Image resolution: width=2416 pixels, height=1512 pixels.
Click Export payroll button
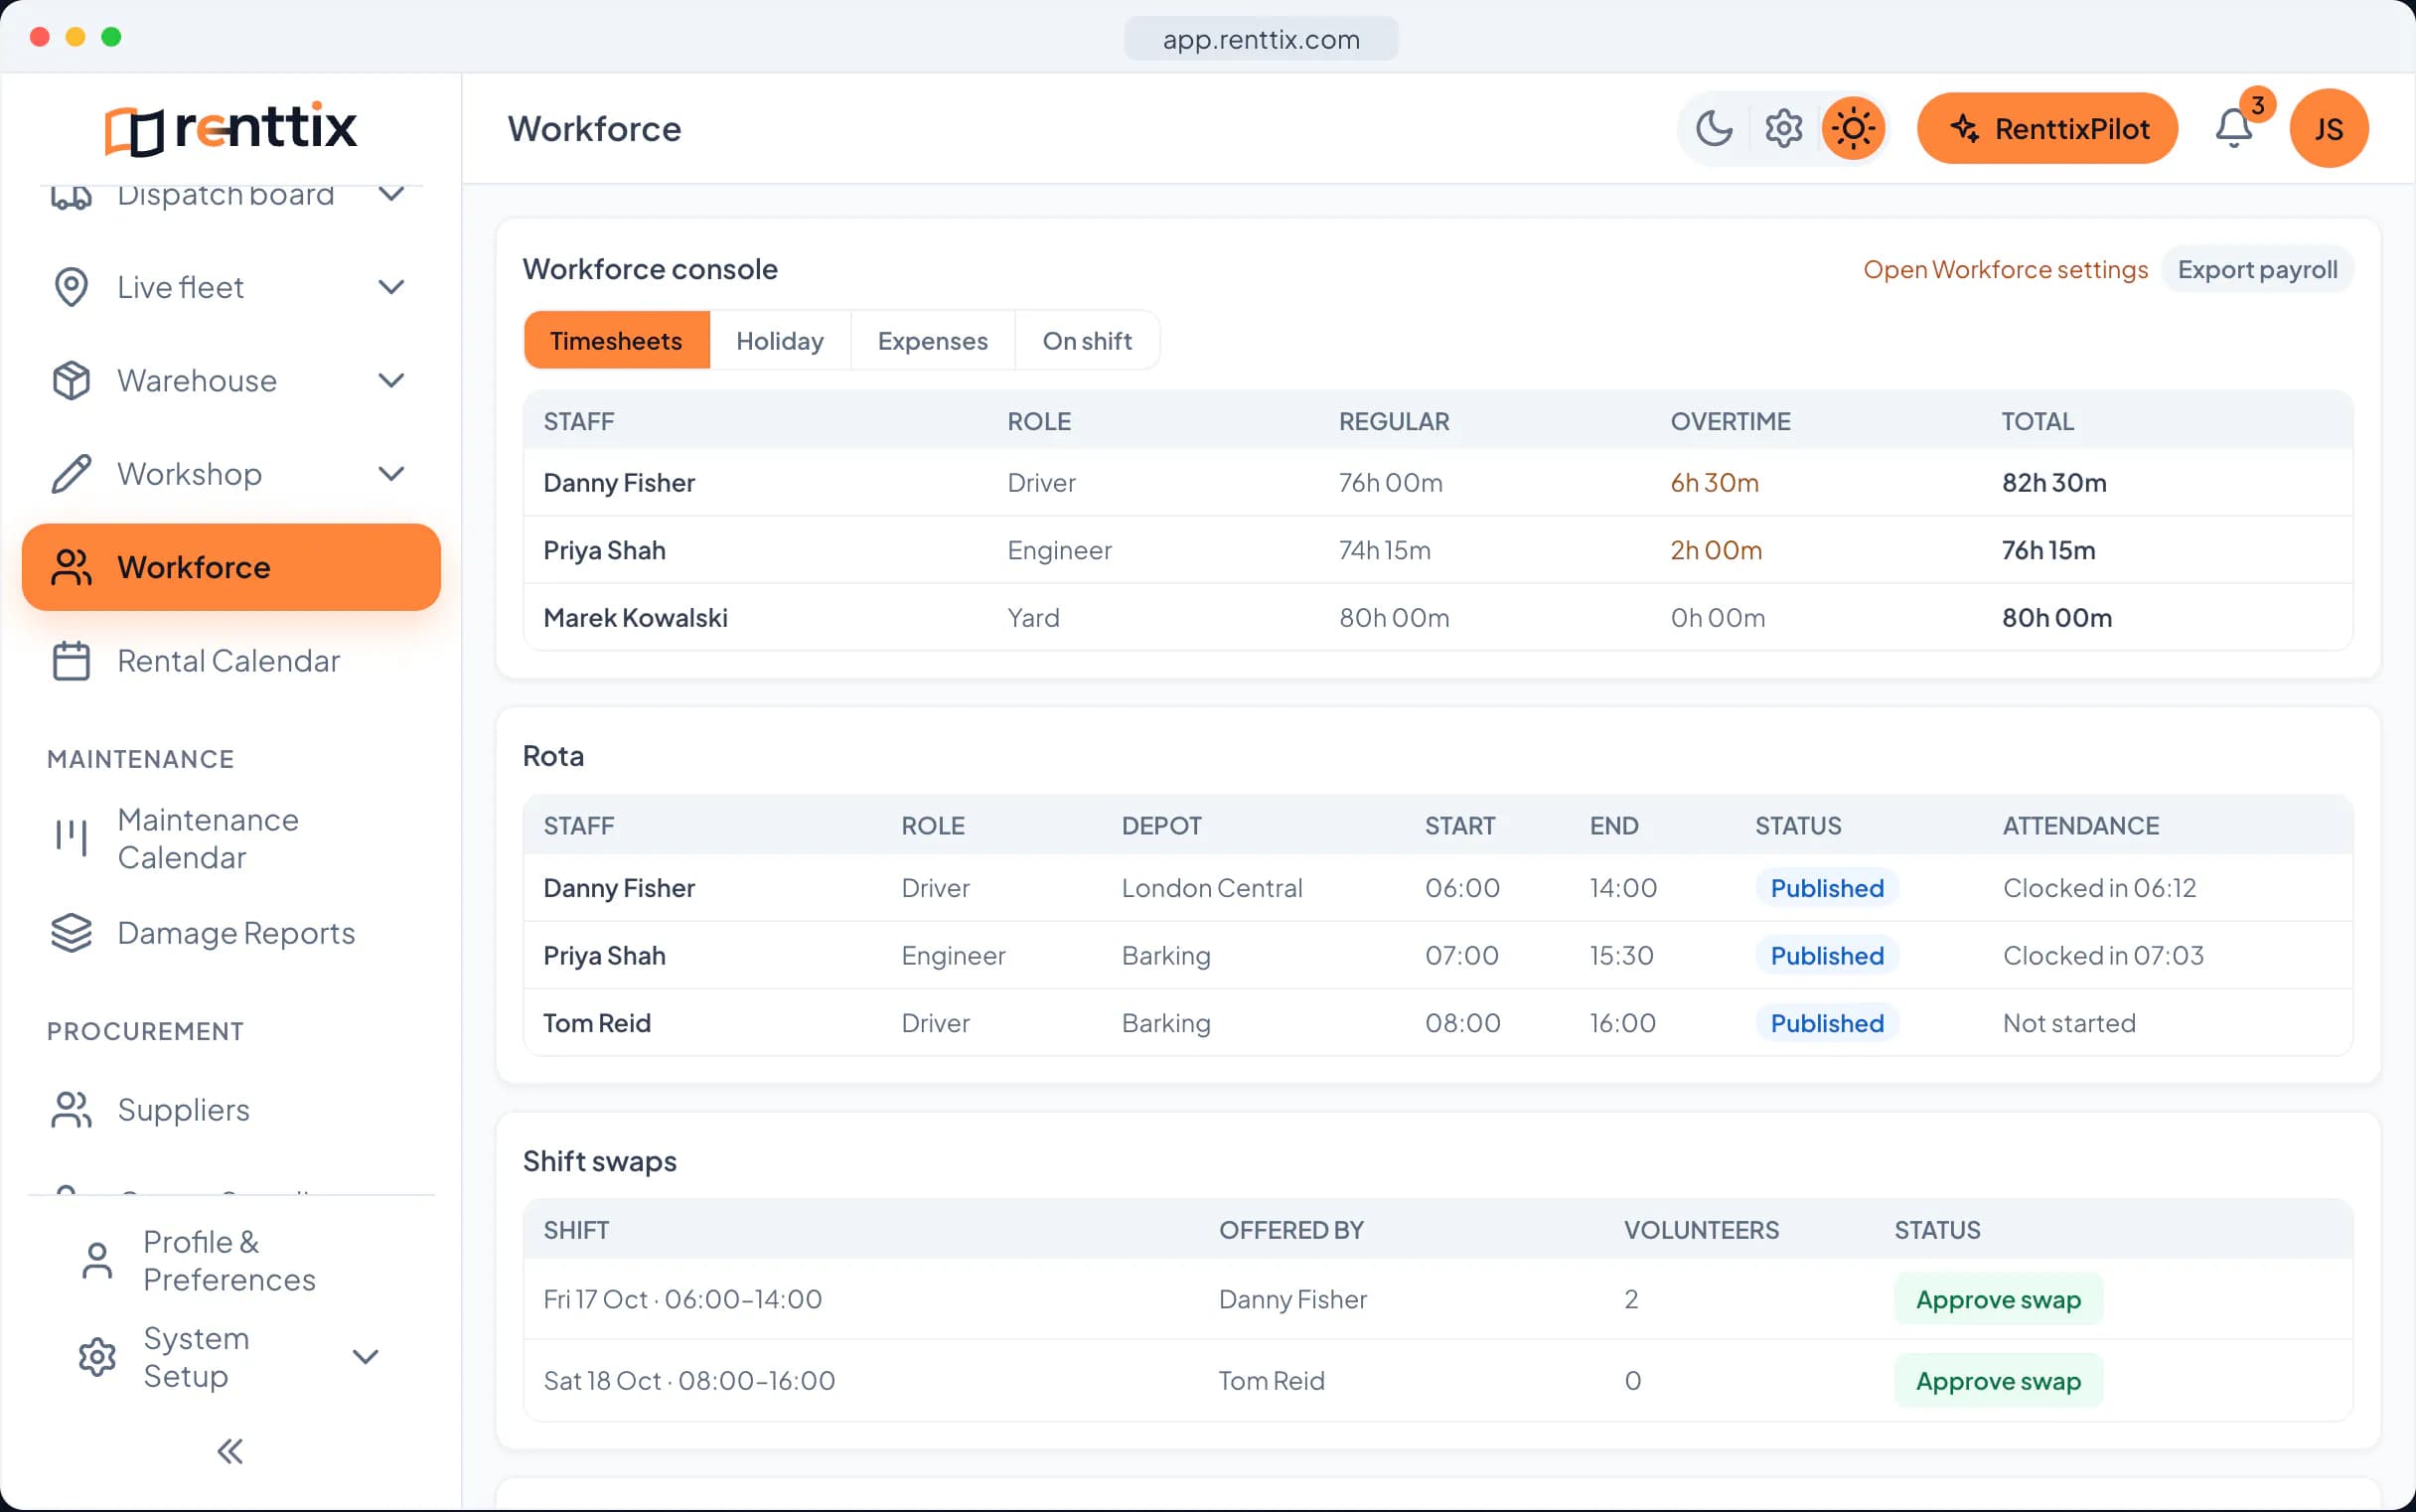click(x=2257, y=269)
